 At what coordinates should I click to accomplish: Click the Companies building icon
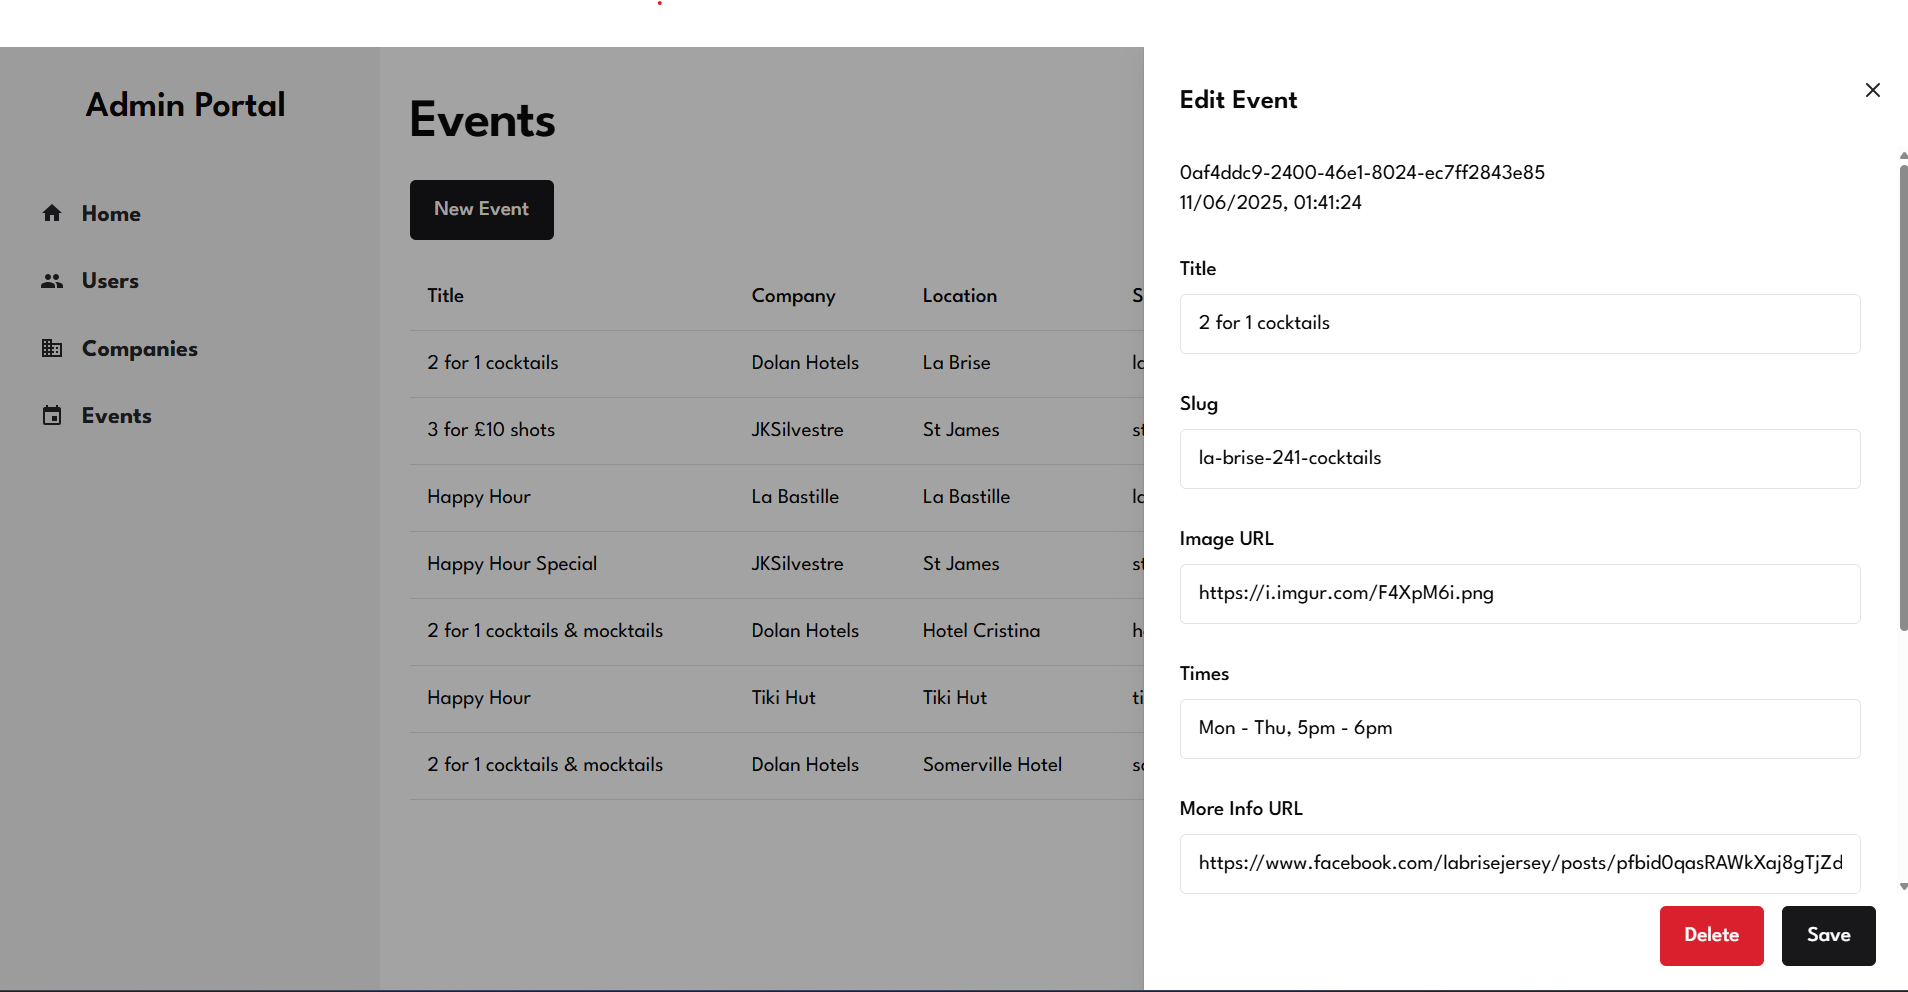(x=52, y=348)
